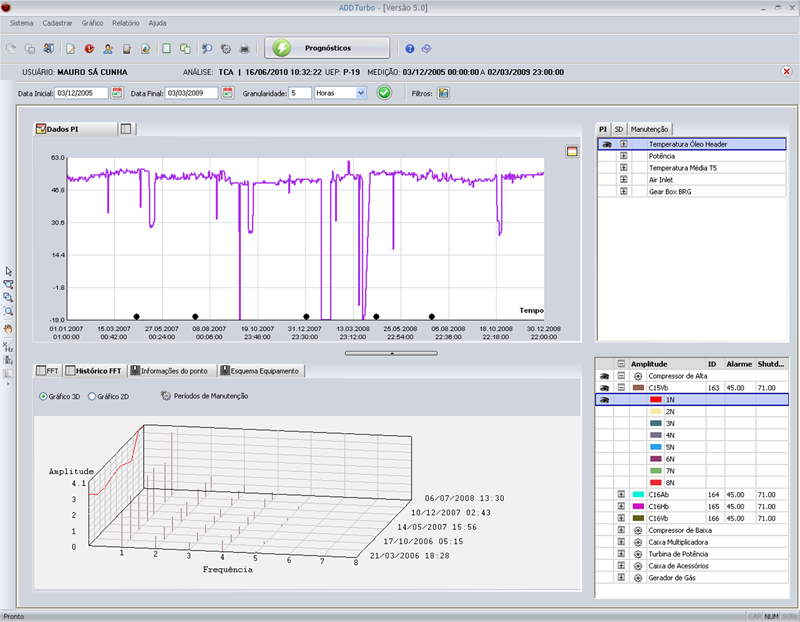Click the red alert icon in toolbar
The image size is (800, 622).
point(89,48)
